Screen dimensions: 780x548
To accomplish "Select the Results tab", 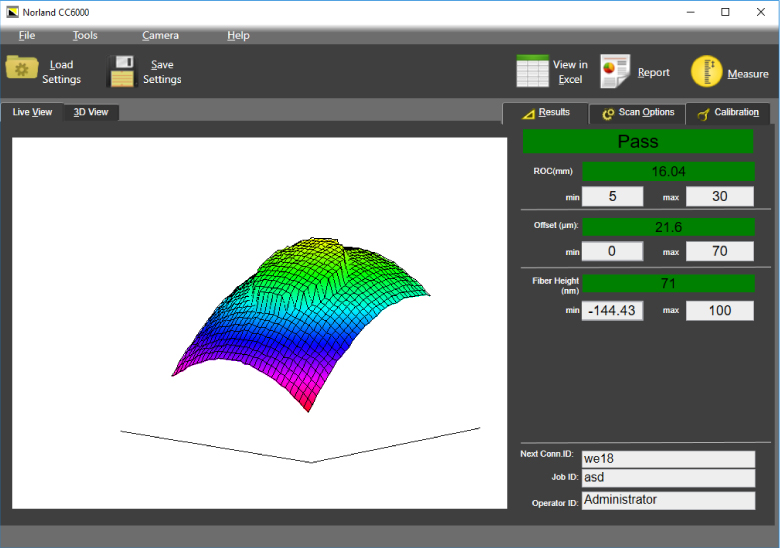I will 546,112.
